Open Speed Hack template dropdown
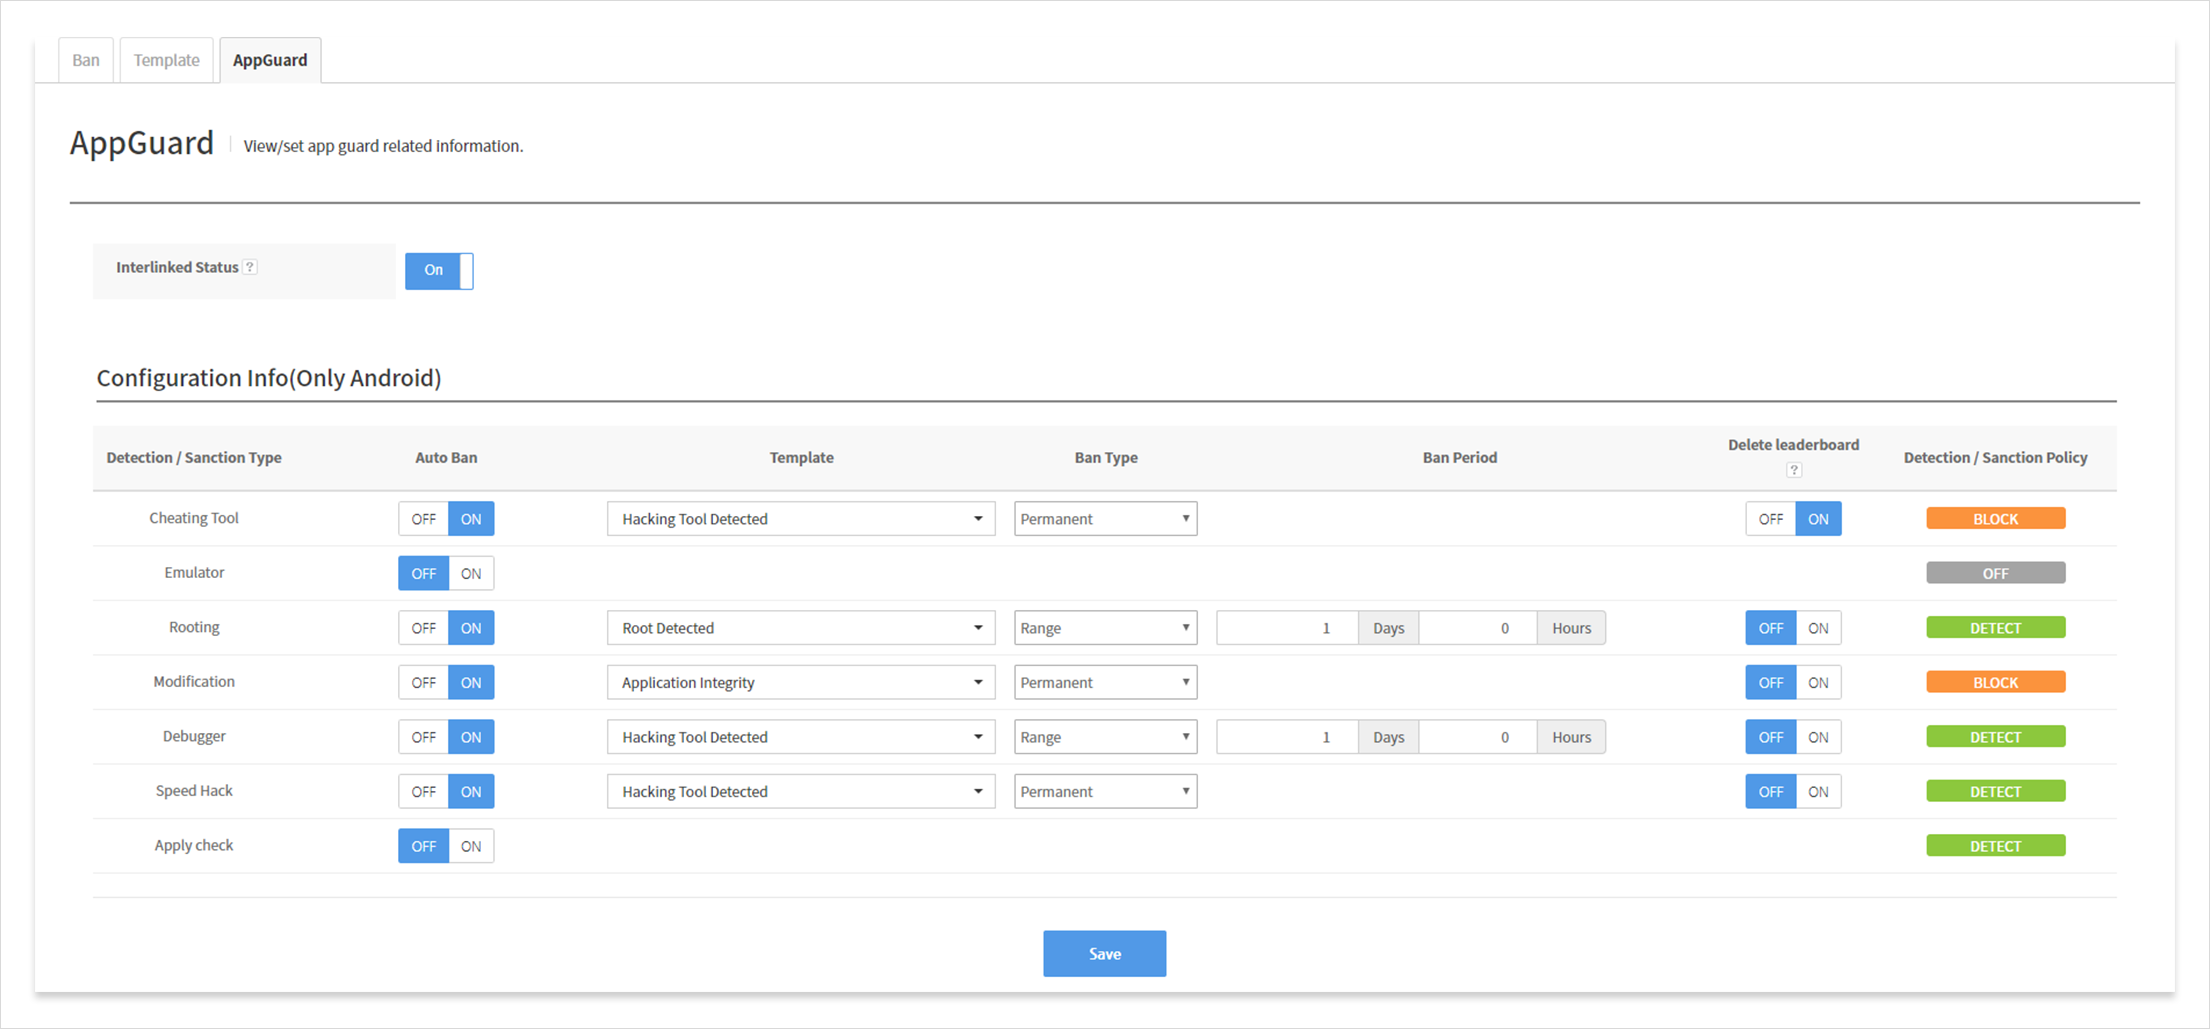This screenshot has height=1029, width=2210. [x=801, y=792]
